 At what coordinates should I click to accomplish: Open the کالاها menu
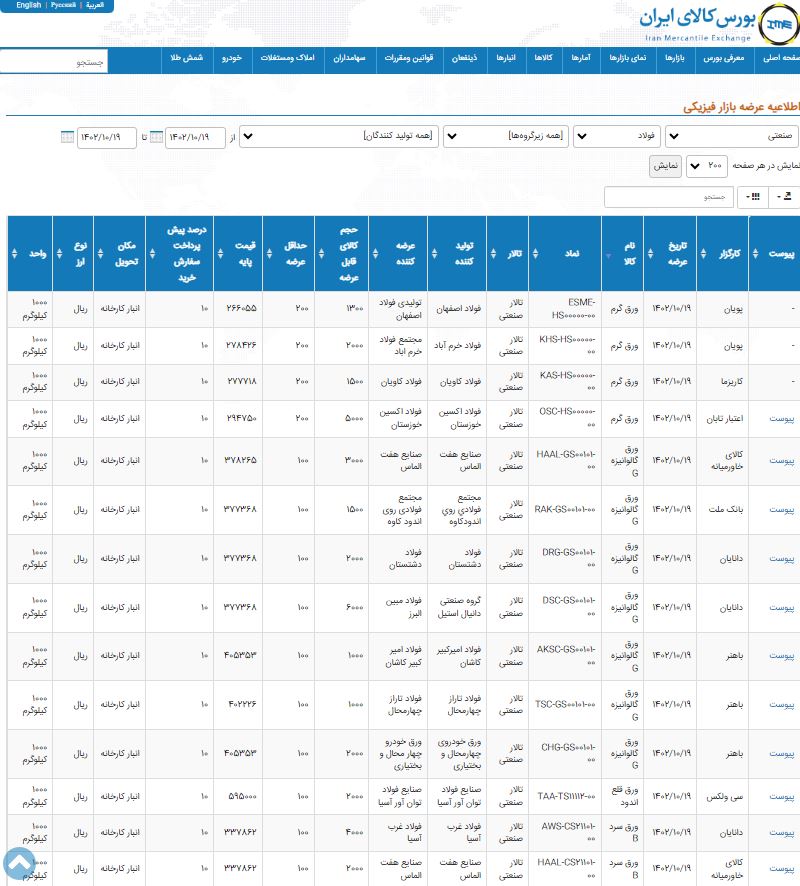point(544,58)
